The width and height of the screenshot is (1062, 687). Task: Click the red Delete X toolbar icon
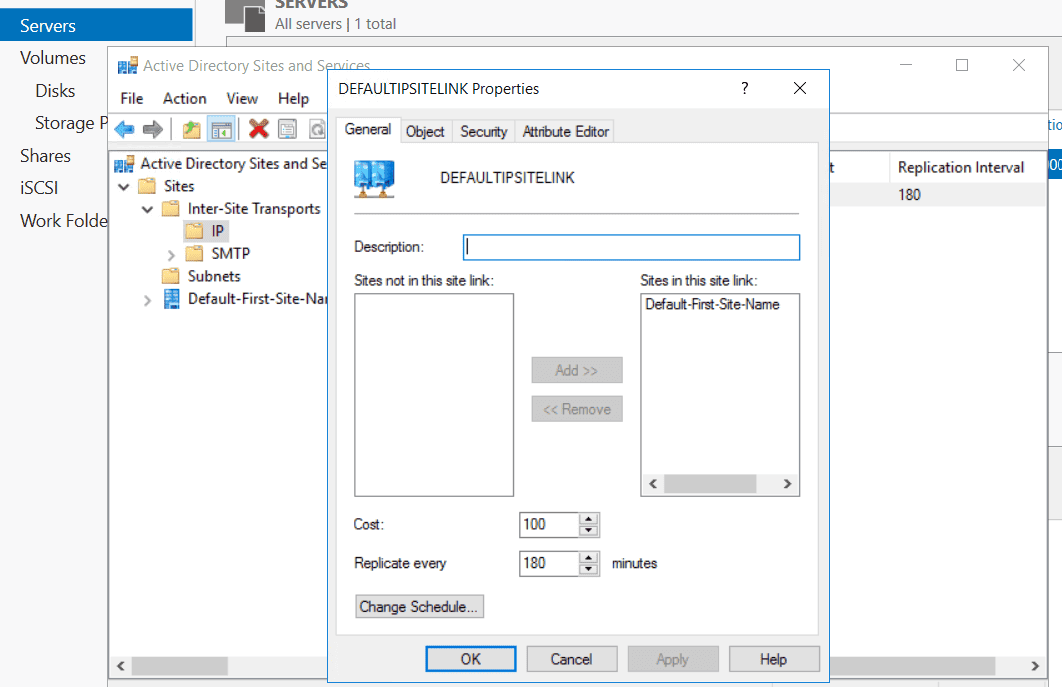pos(259,129)
